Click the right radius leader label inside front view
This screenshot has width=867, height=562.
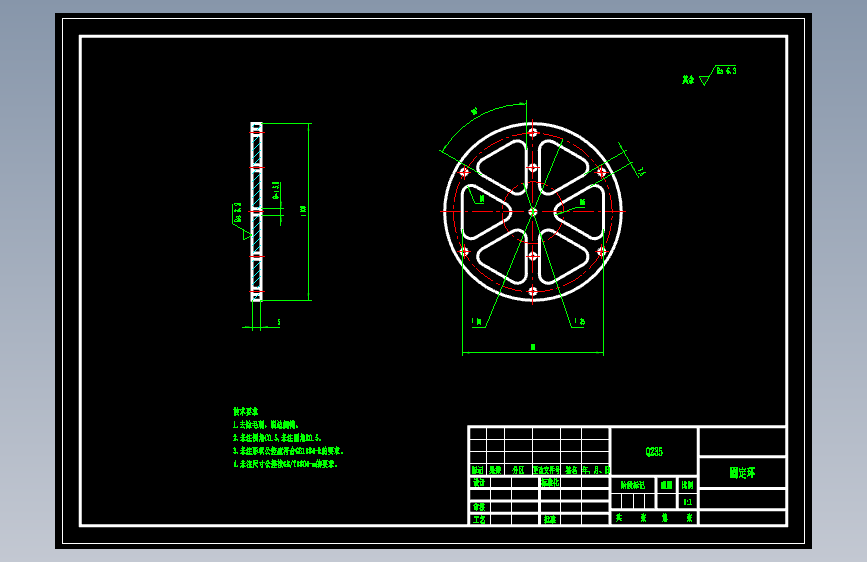point(582,203)
